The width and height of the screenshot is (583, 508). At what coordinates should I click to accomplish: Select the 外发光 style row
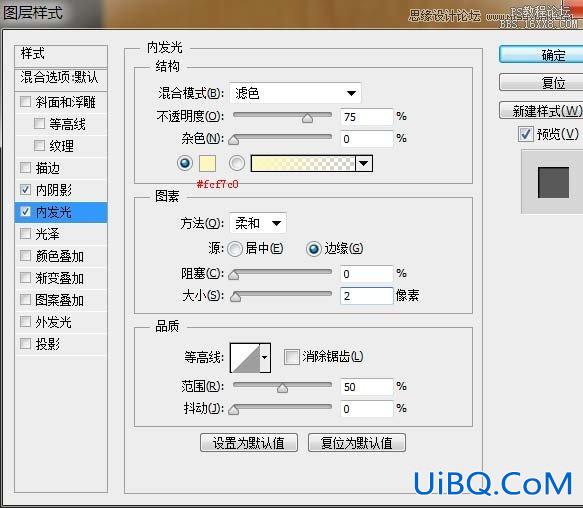61,322
